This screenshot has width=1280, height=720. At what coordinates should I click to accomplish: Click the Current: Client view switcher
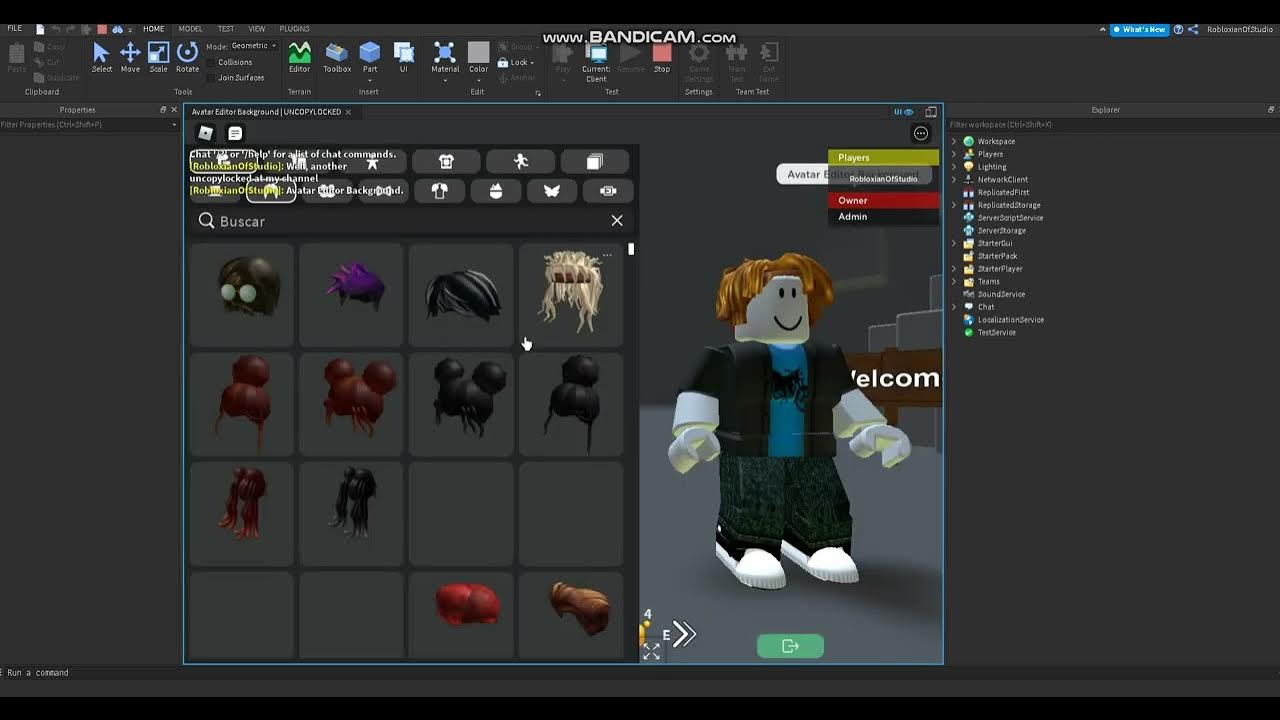596,62
